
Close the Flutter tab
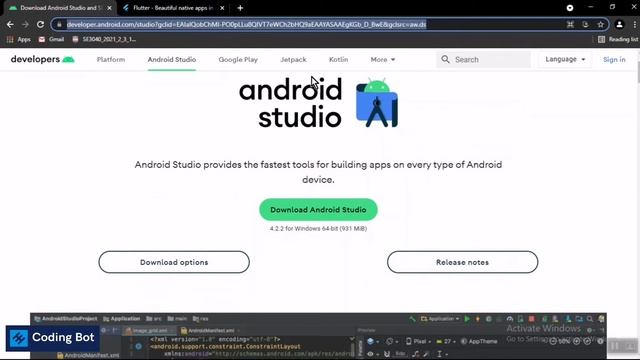coord(222,8)
